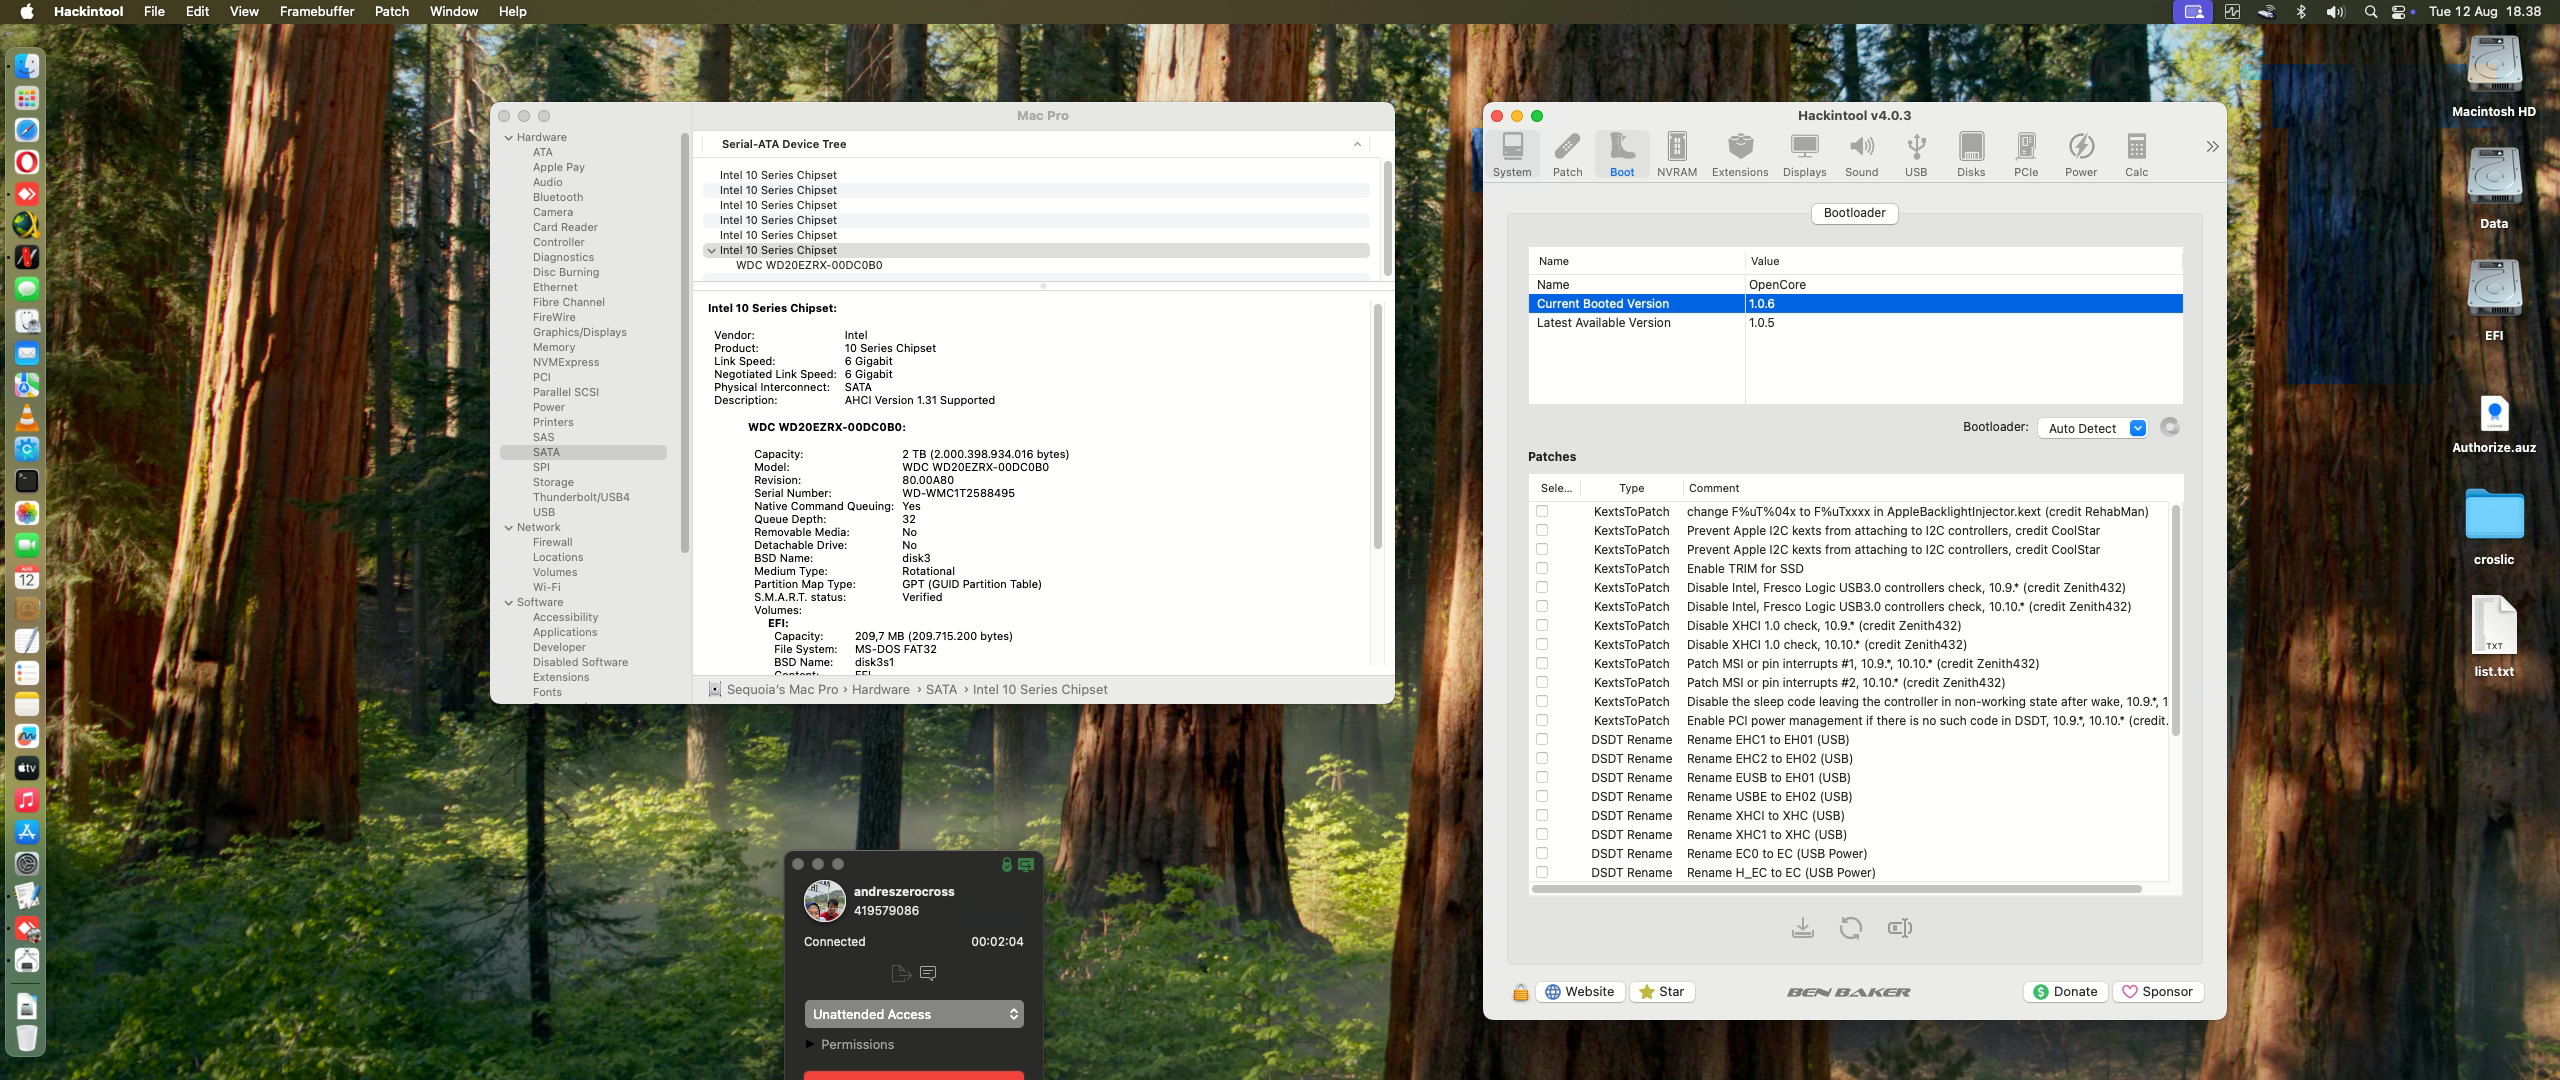The image size is (2560, 1080).
Task: Select the Boot toolbar icon
Action: 1622,155
